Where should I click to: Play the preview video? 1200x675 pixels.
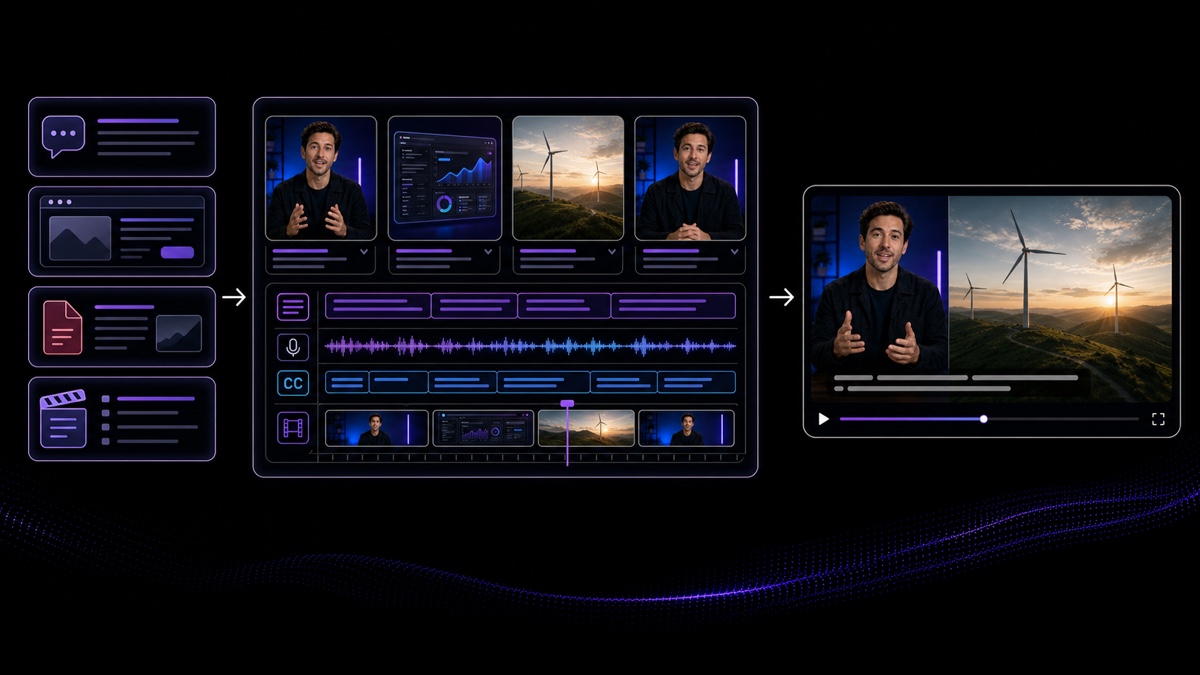(823, 419)
